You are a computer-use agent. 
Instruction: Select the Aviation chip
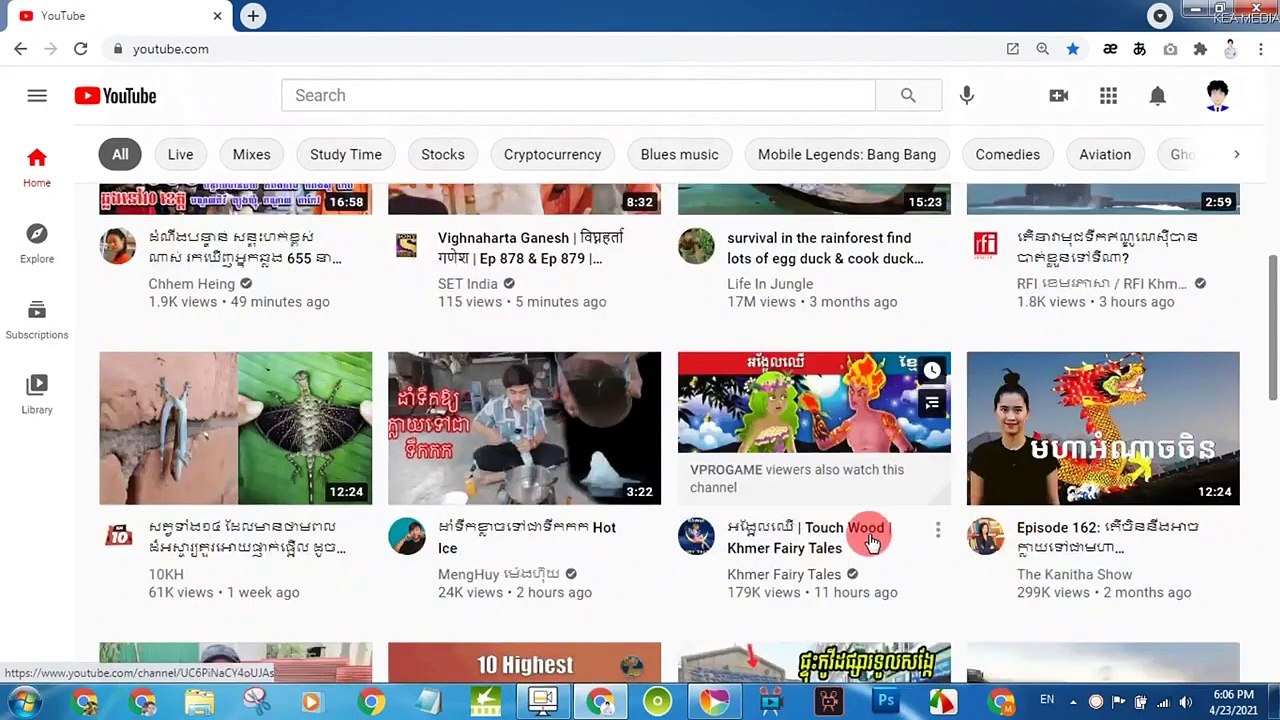pyautogui.click(x=1105, y=154)
